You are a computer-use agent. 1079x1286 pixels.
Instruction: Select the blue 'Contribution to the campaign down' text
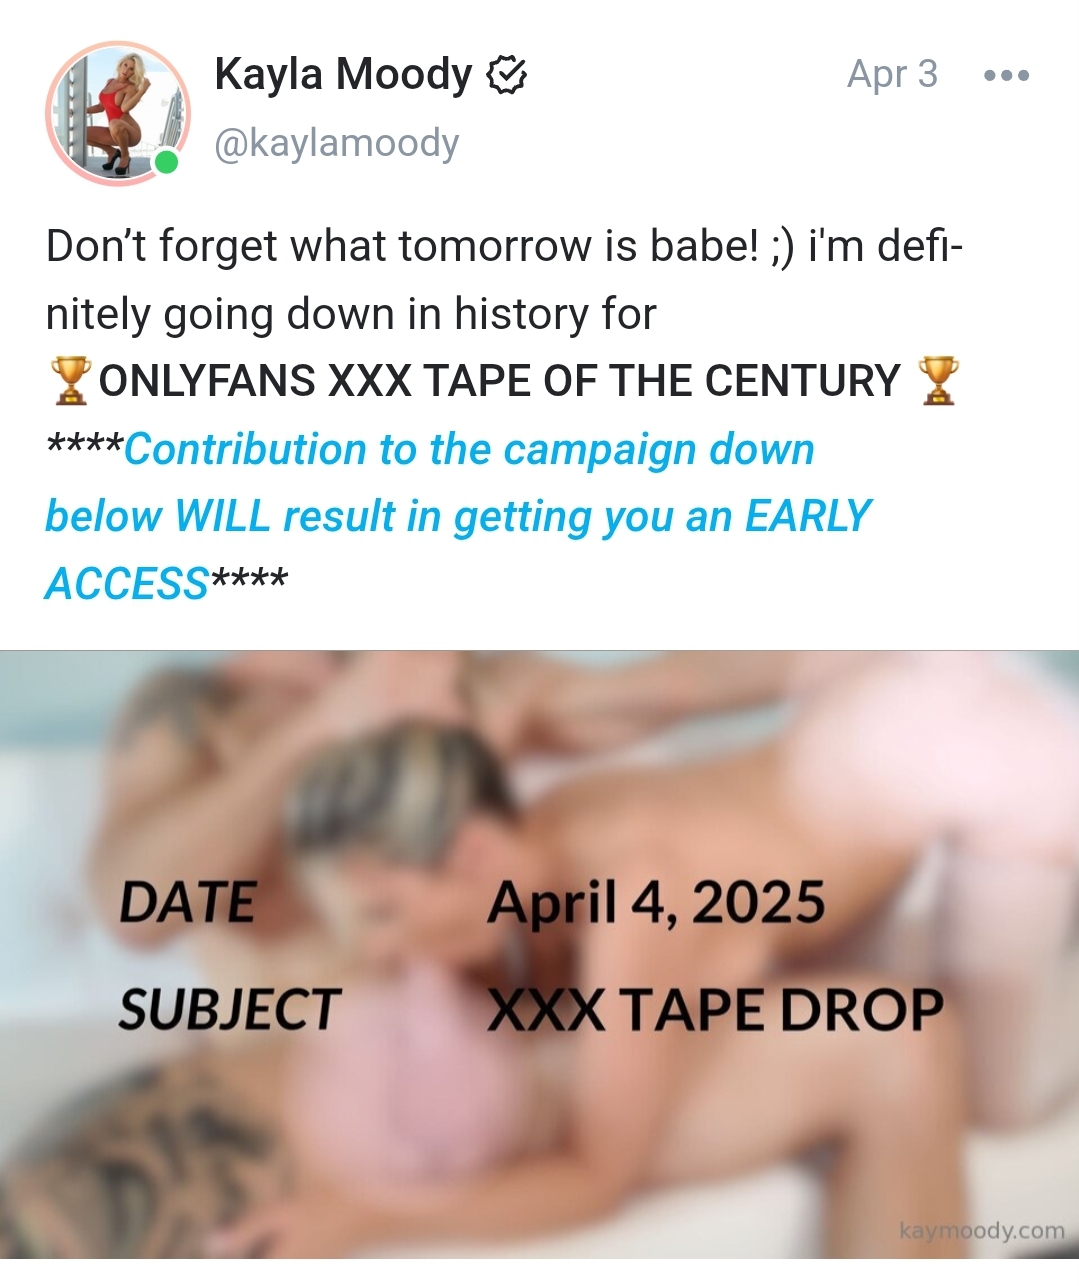click(469, 450)
